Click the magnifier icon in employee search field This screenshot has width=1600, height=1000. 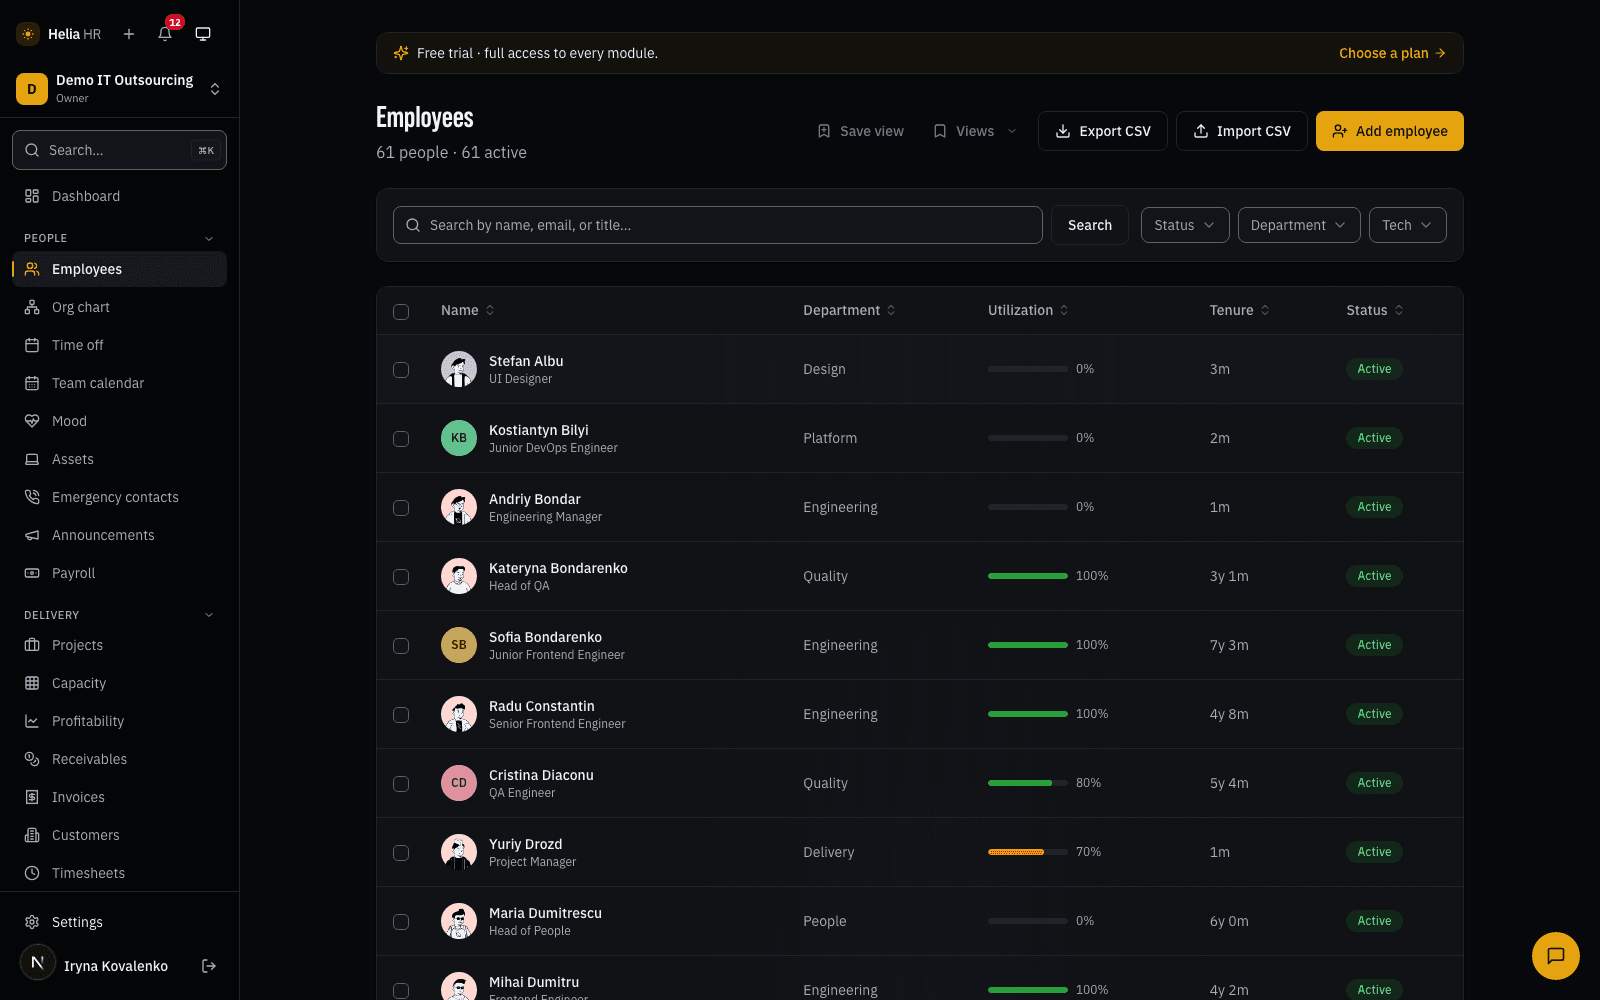413,225
